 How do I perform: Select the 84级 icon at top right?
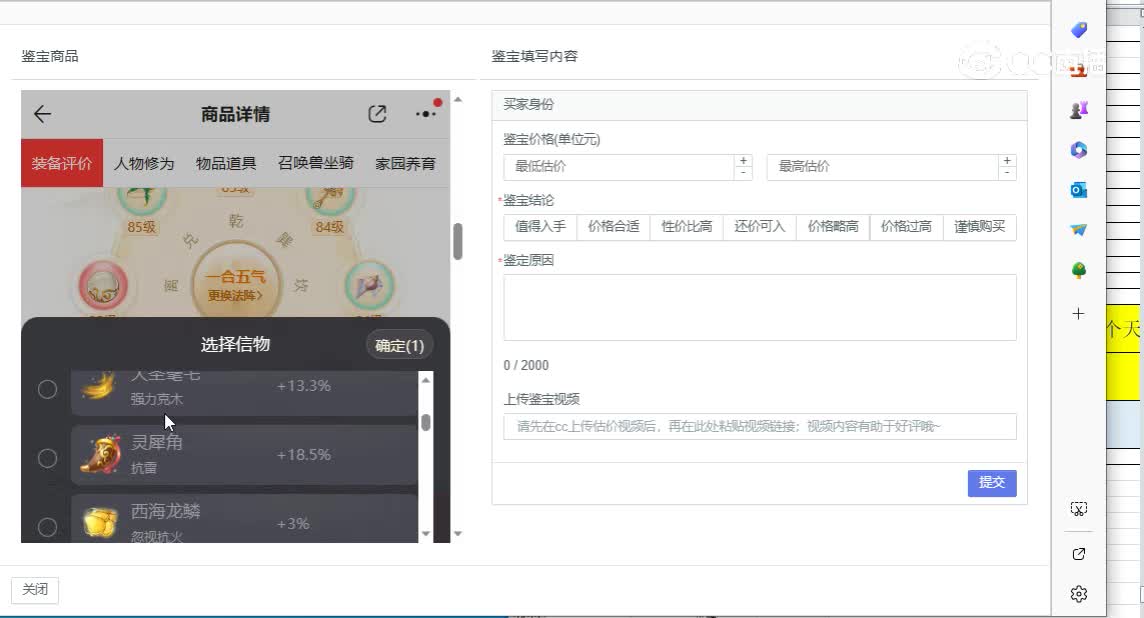point(330,198)
